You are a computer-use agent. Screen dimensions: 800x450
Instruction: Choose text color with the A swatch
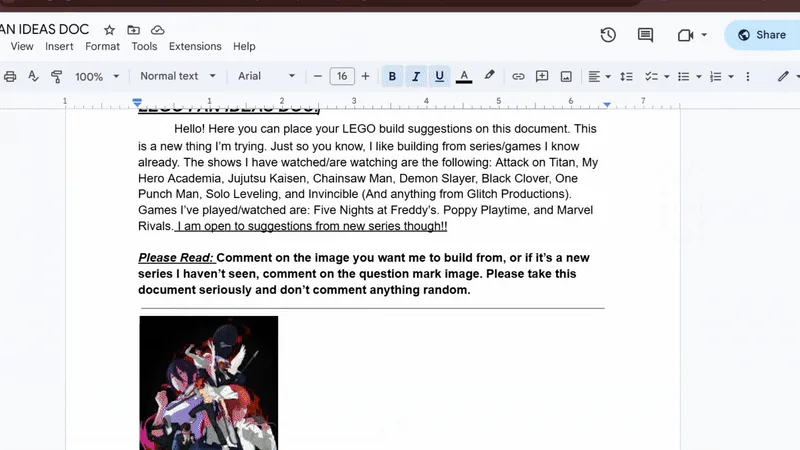(464, 77)
